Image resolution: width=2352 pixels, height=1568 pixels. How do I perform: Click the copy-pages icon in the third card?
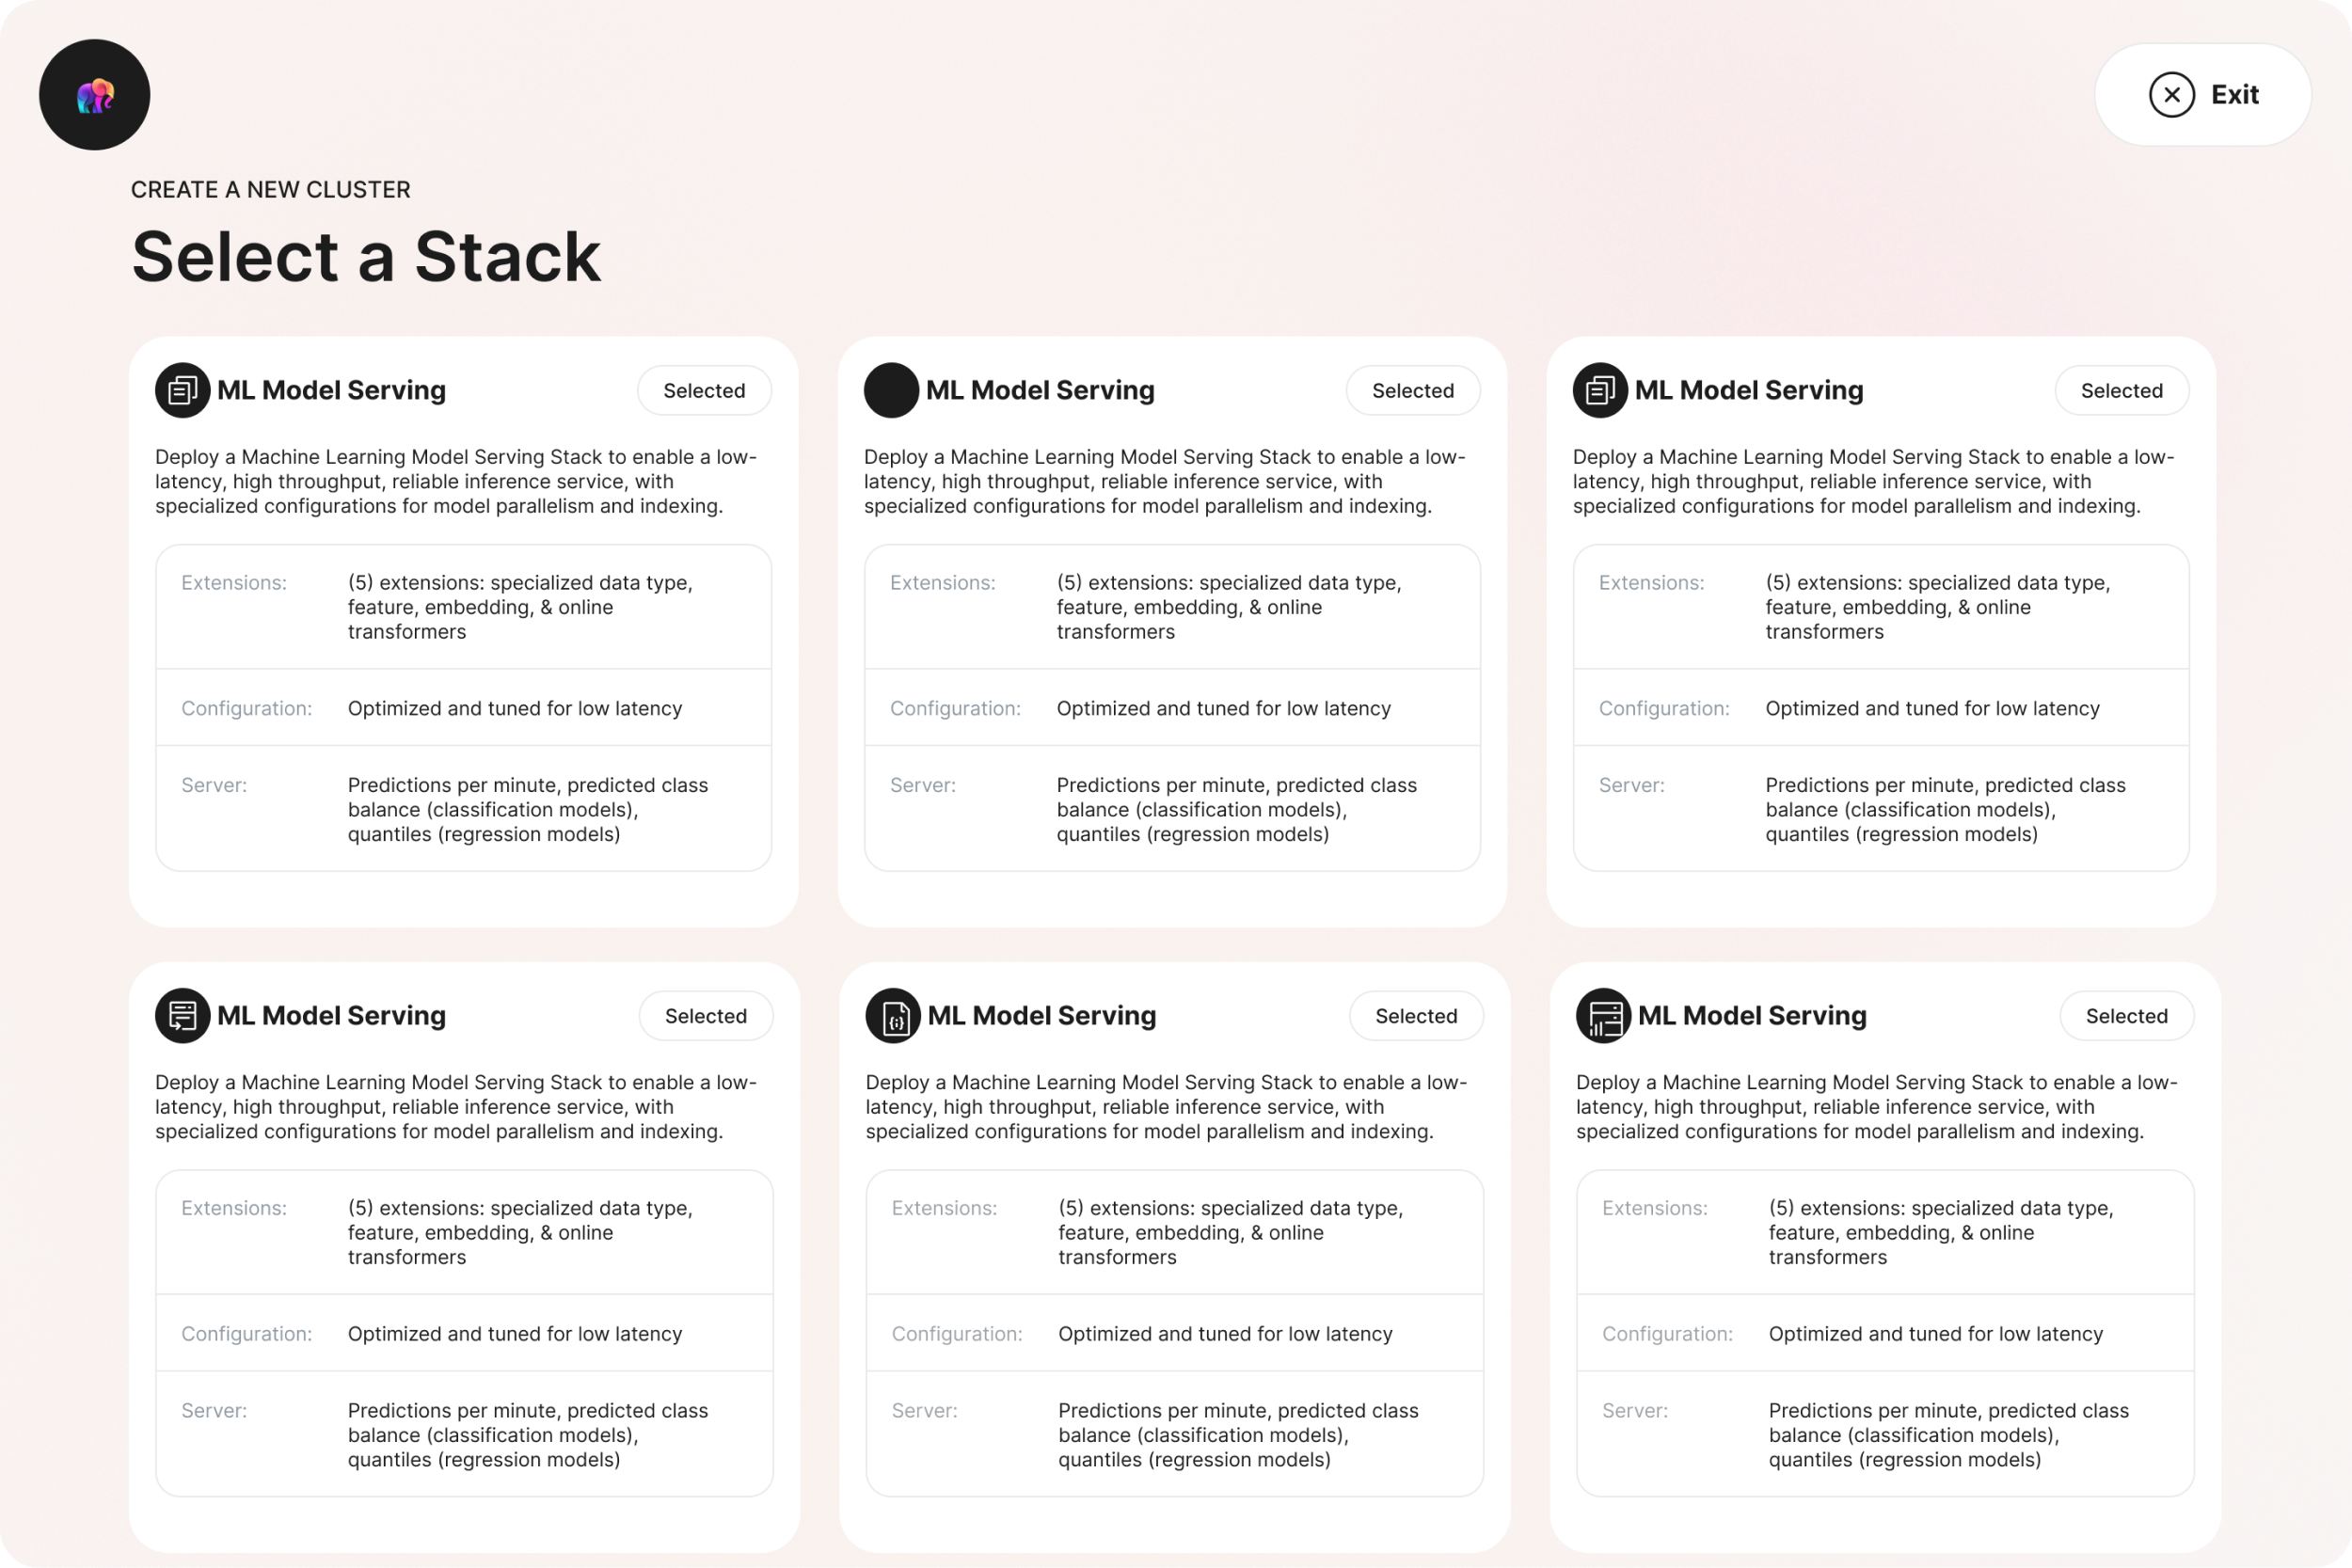pos(1600,390)
